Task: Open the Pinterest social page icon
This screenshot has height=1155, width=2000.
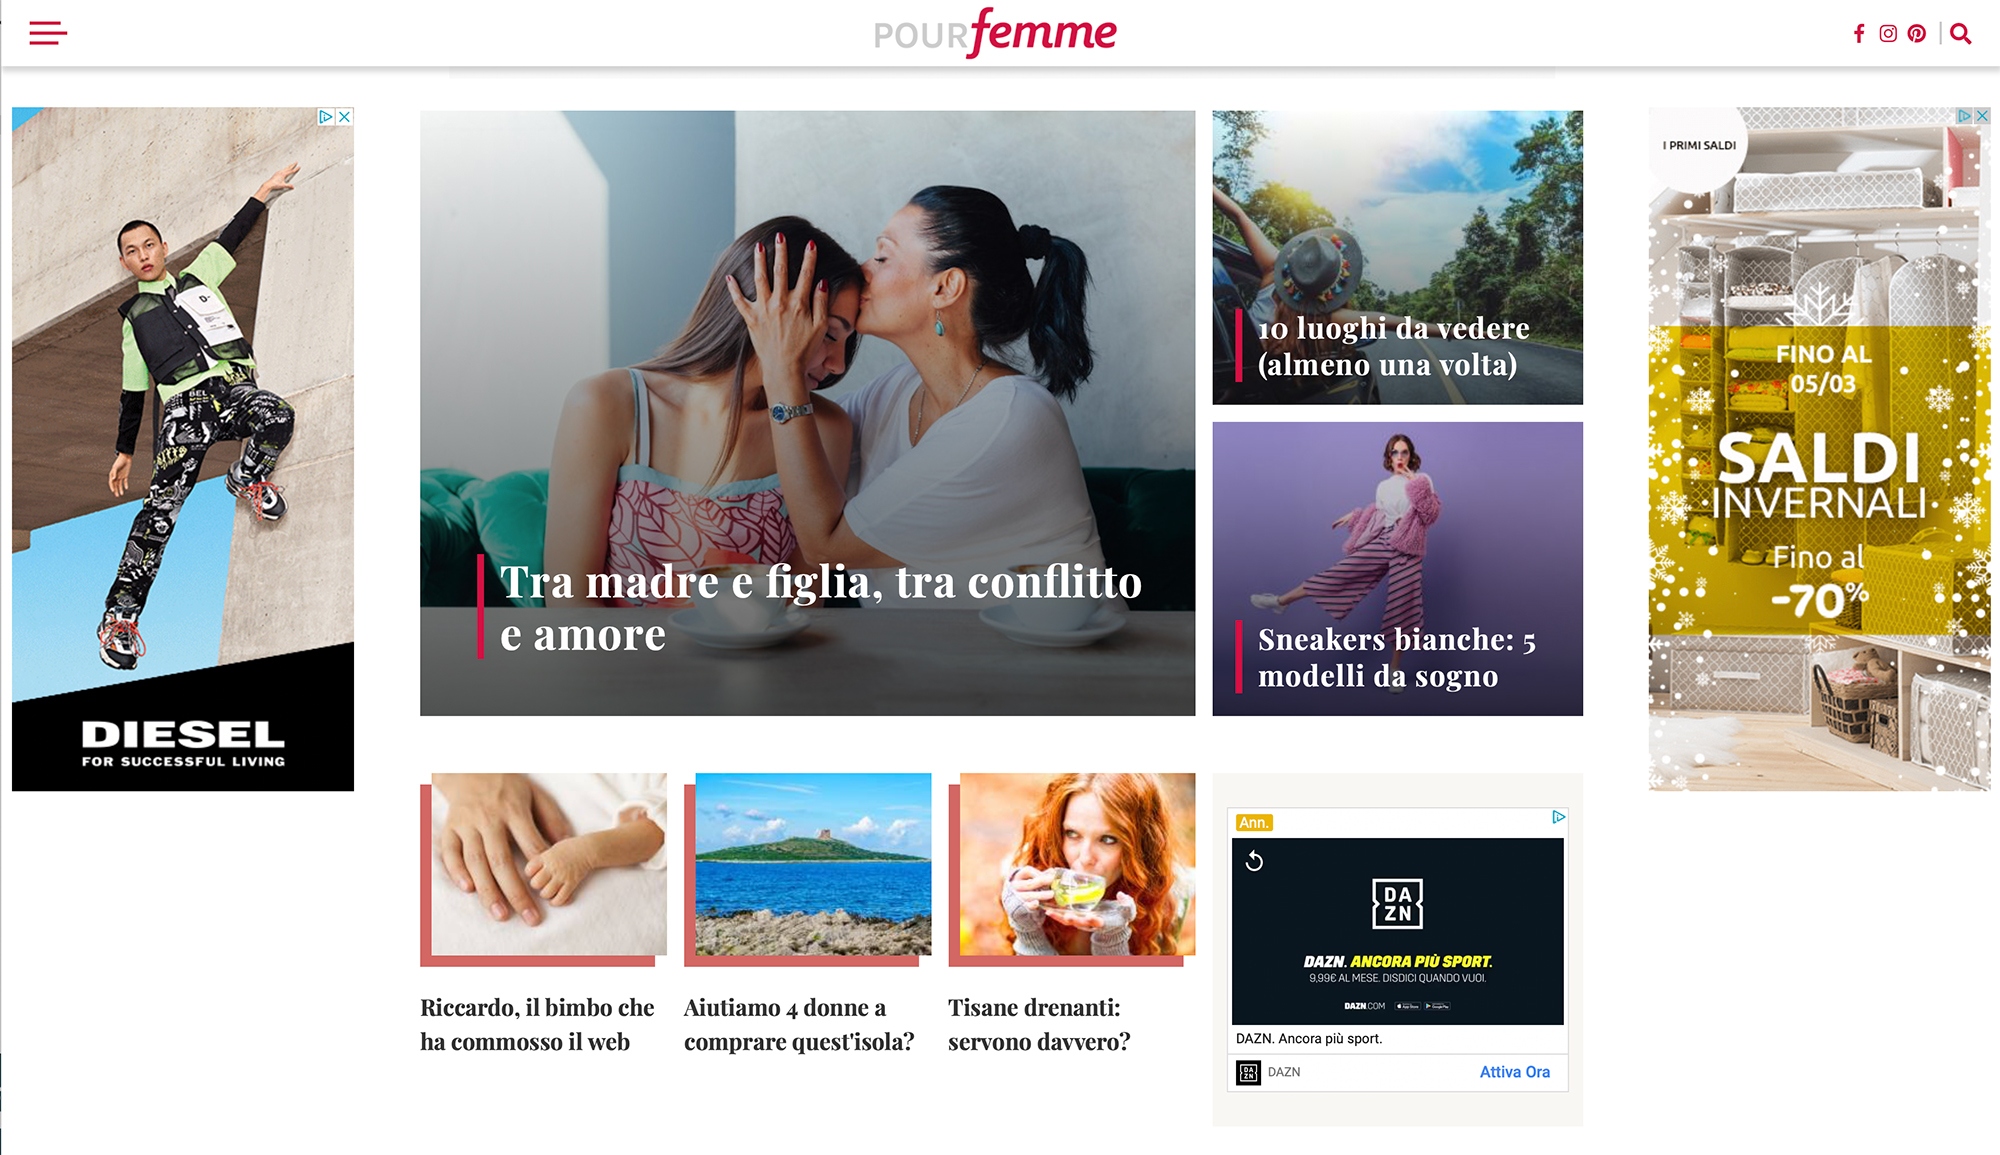Action: click(1916, 33)
